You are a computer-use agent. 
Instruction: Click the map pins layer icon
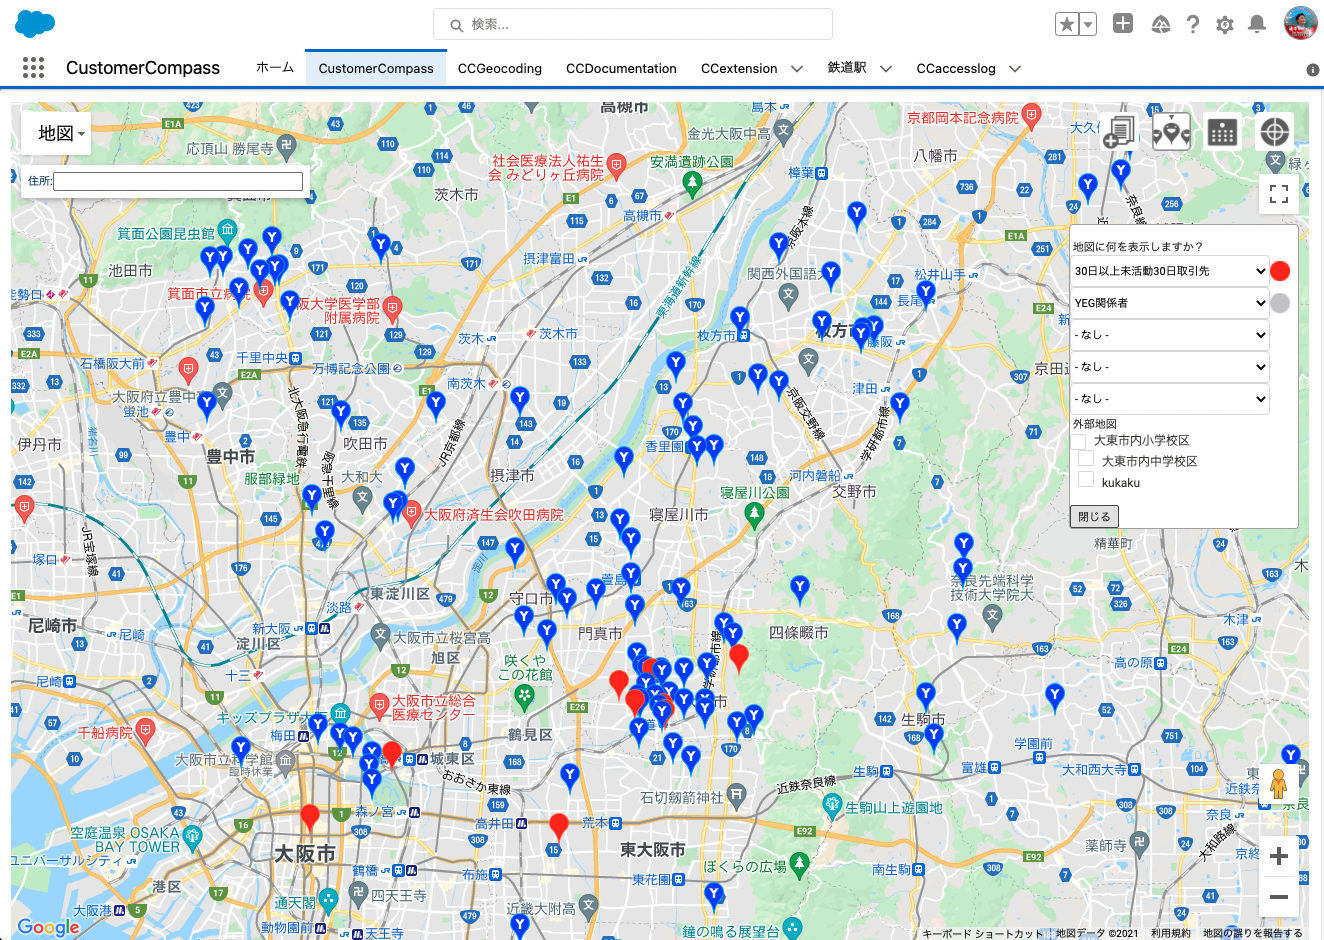[1171, 131]
